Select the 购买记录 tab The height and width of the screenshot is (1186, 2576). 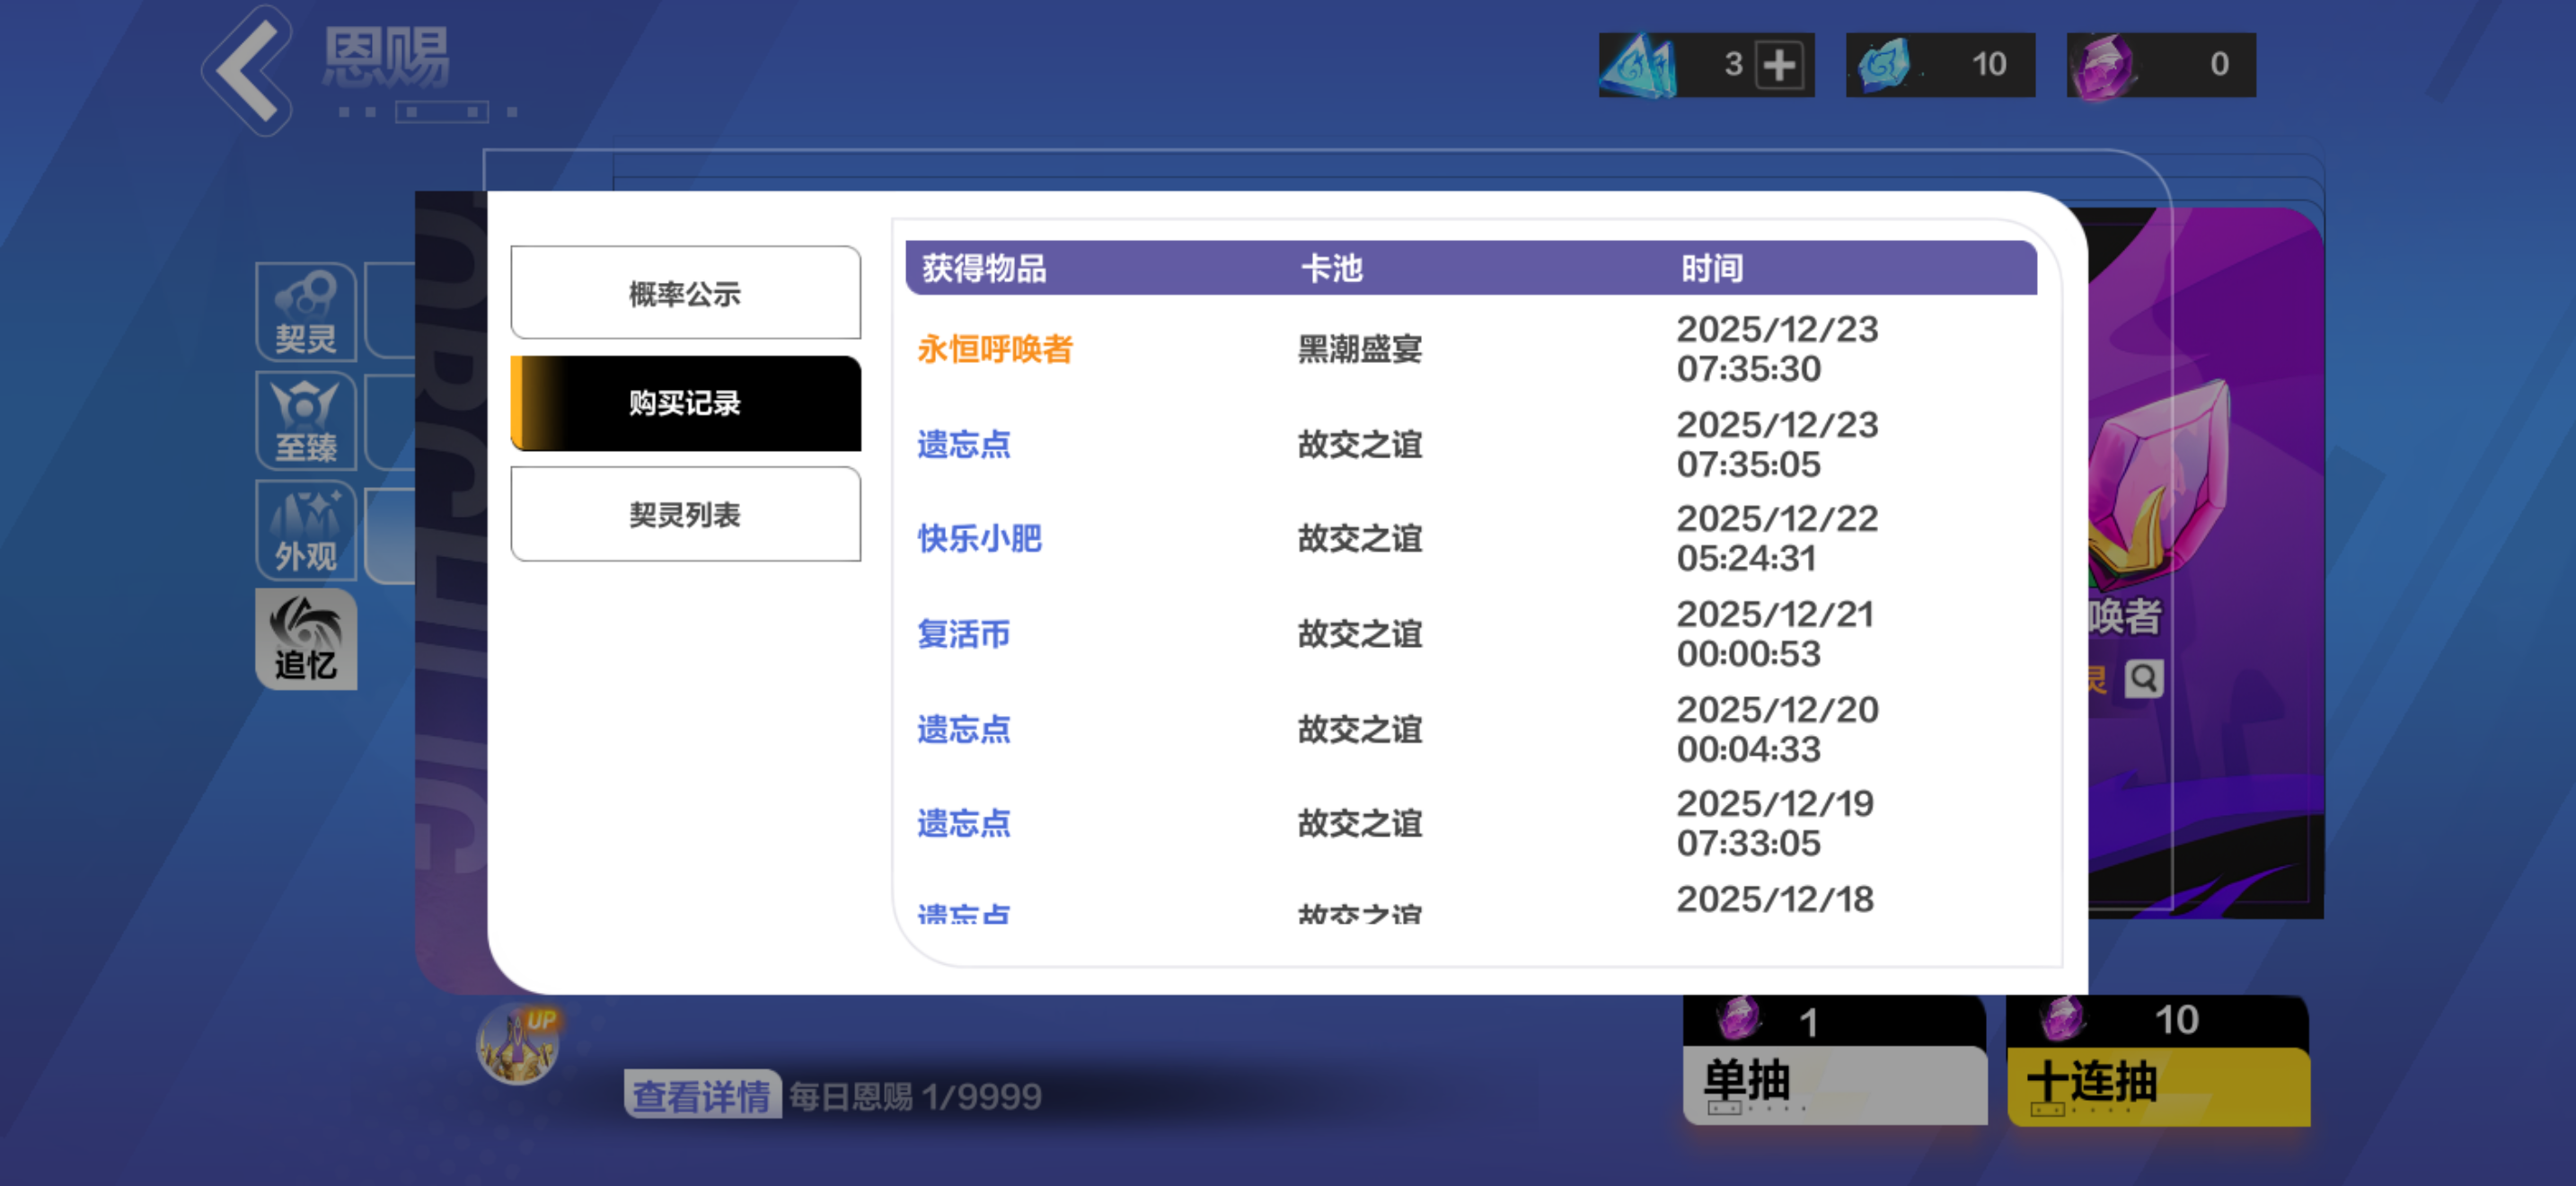click(685, 403)
